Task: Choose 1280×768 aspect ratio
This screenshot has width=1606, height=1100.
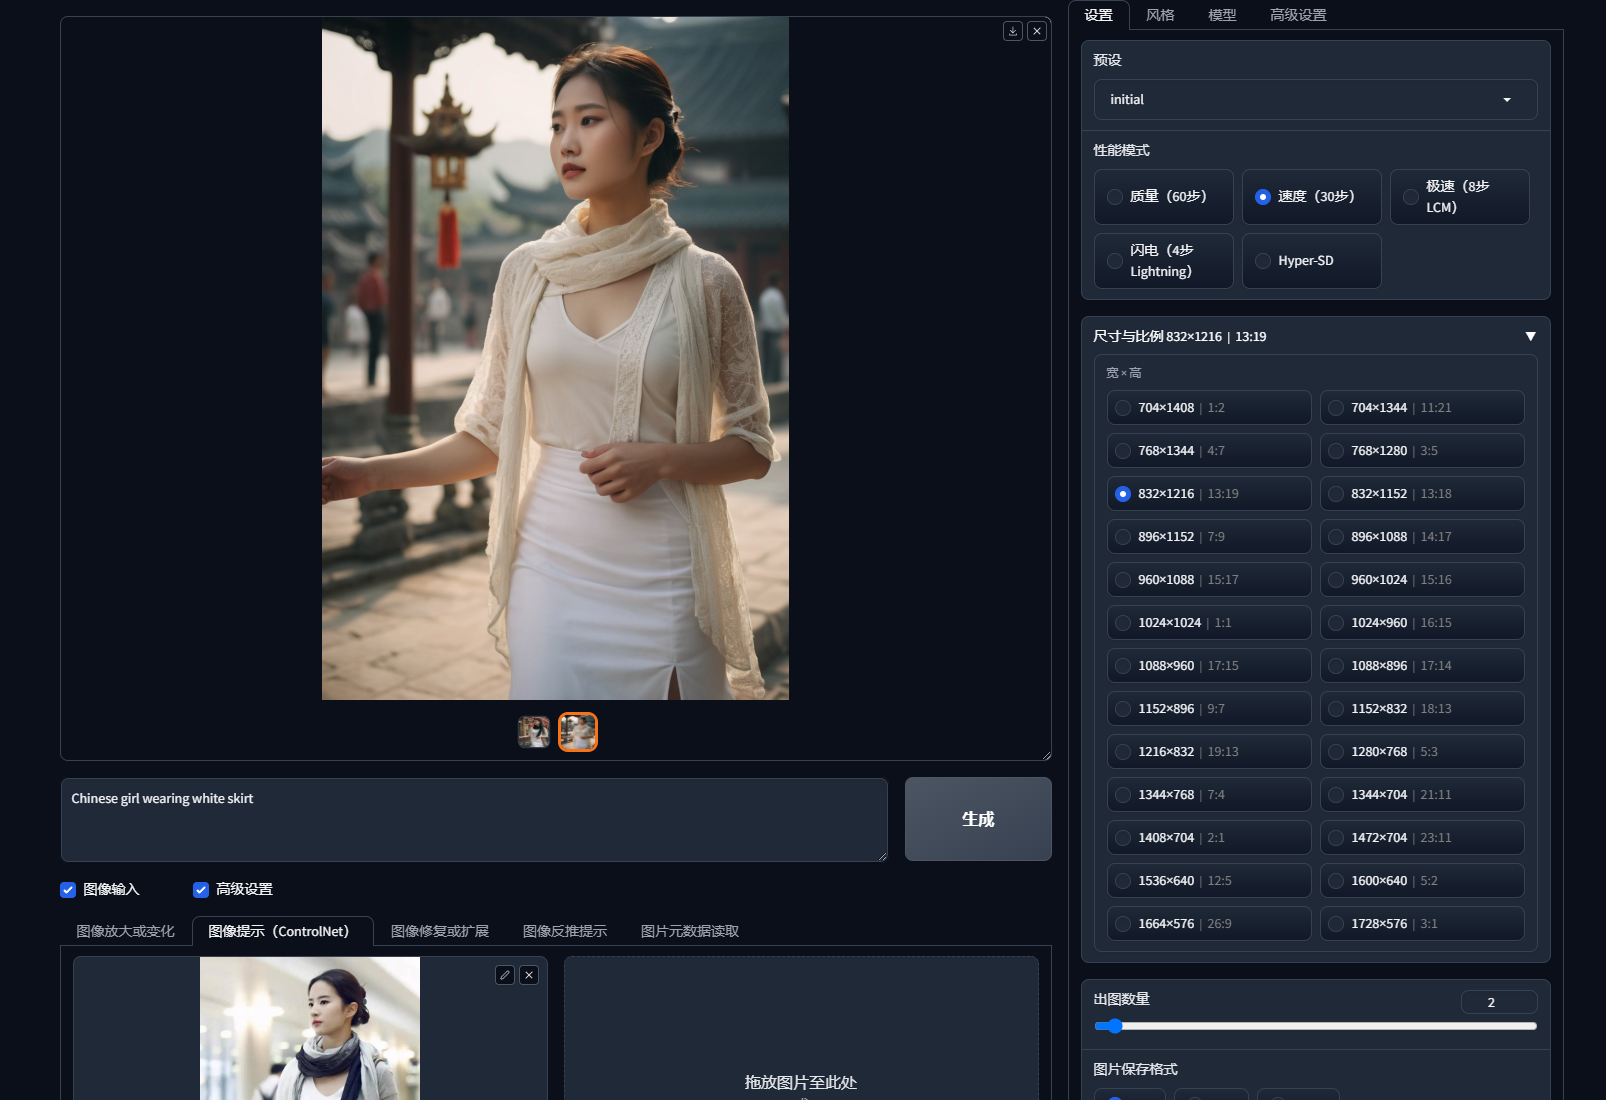Action: click(1422, 752)
